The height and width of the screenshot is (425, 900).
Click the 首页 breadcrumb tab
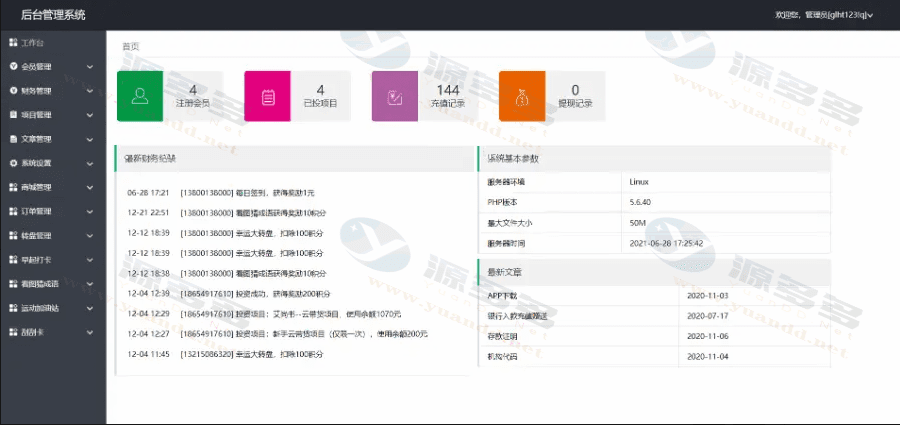pos(130,47)
